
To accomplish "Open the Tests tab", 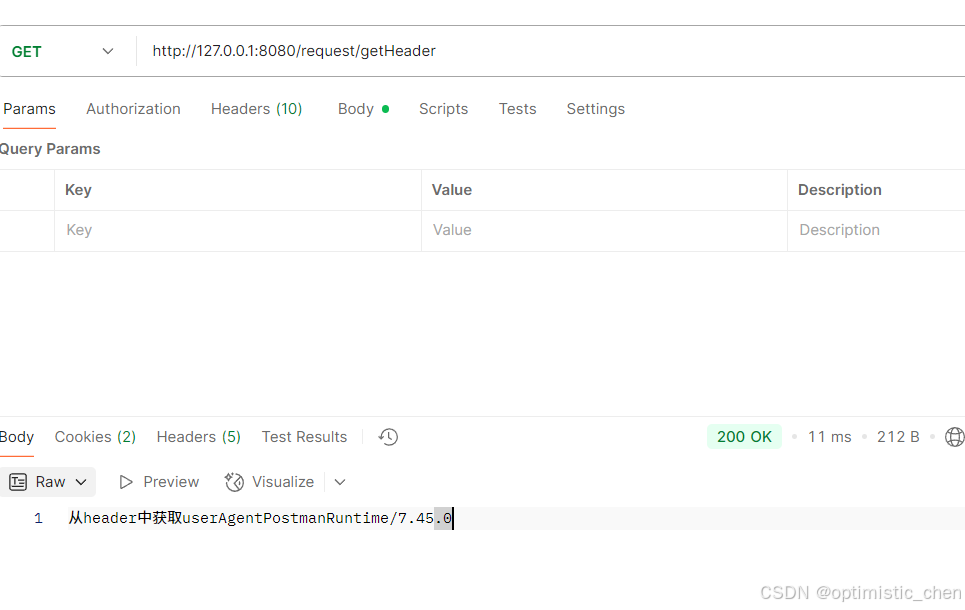I will click(518, 109).
